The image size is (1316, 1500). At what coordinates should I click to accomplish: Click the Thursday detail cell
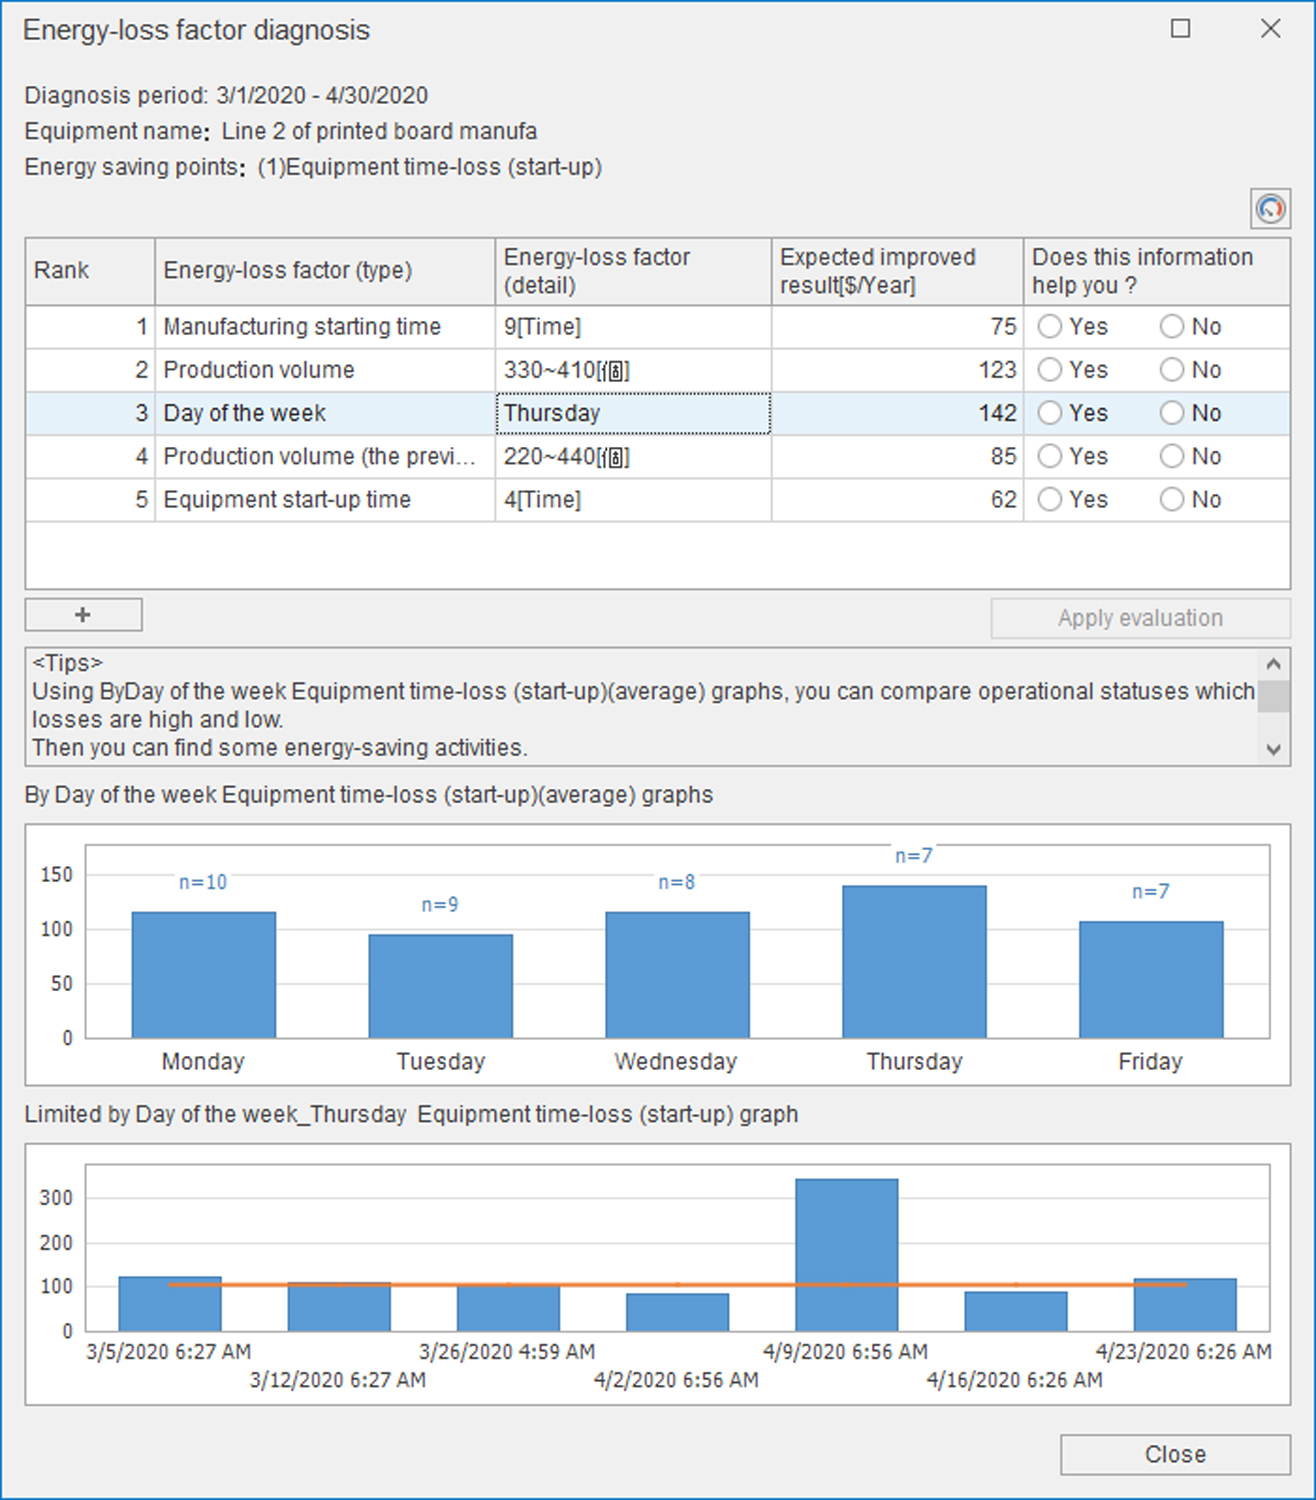pos(632,413)
